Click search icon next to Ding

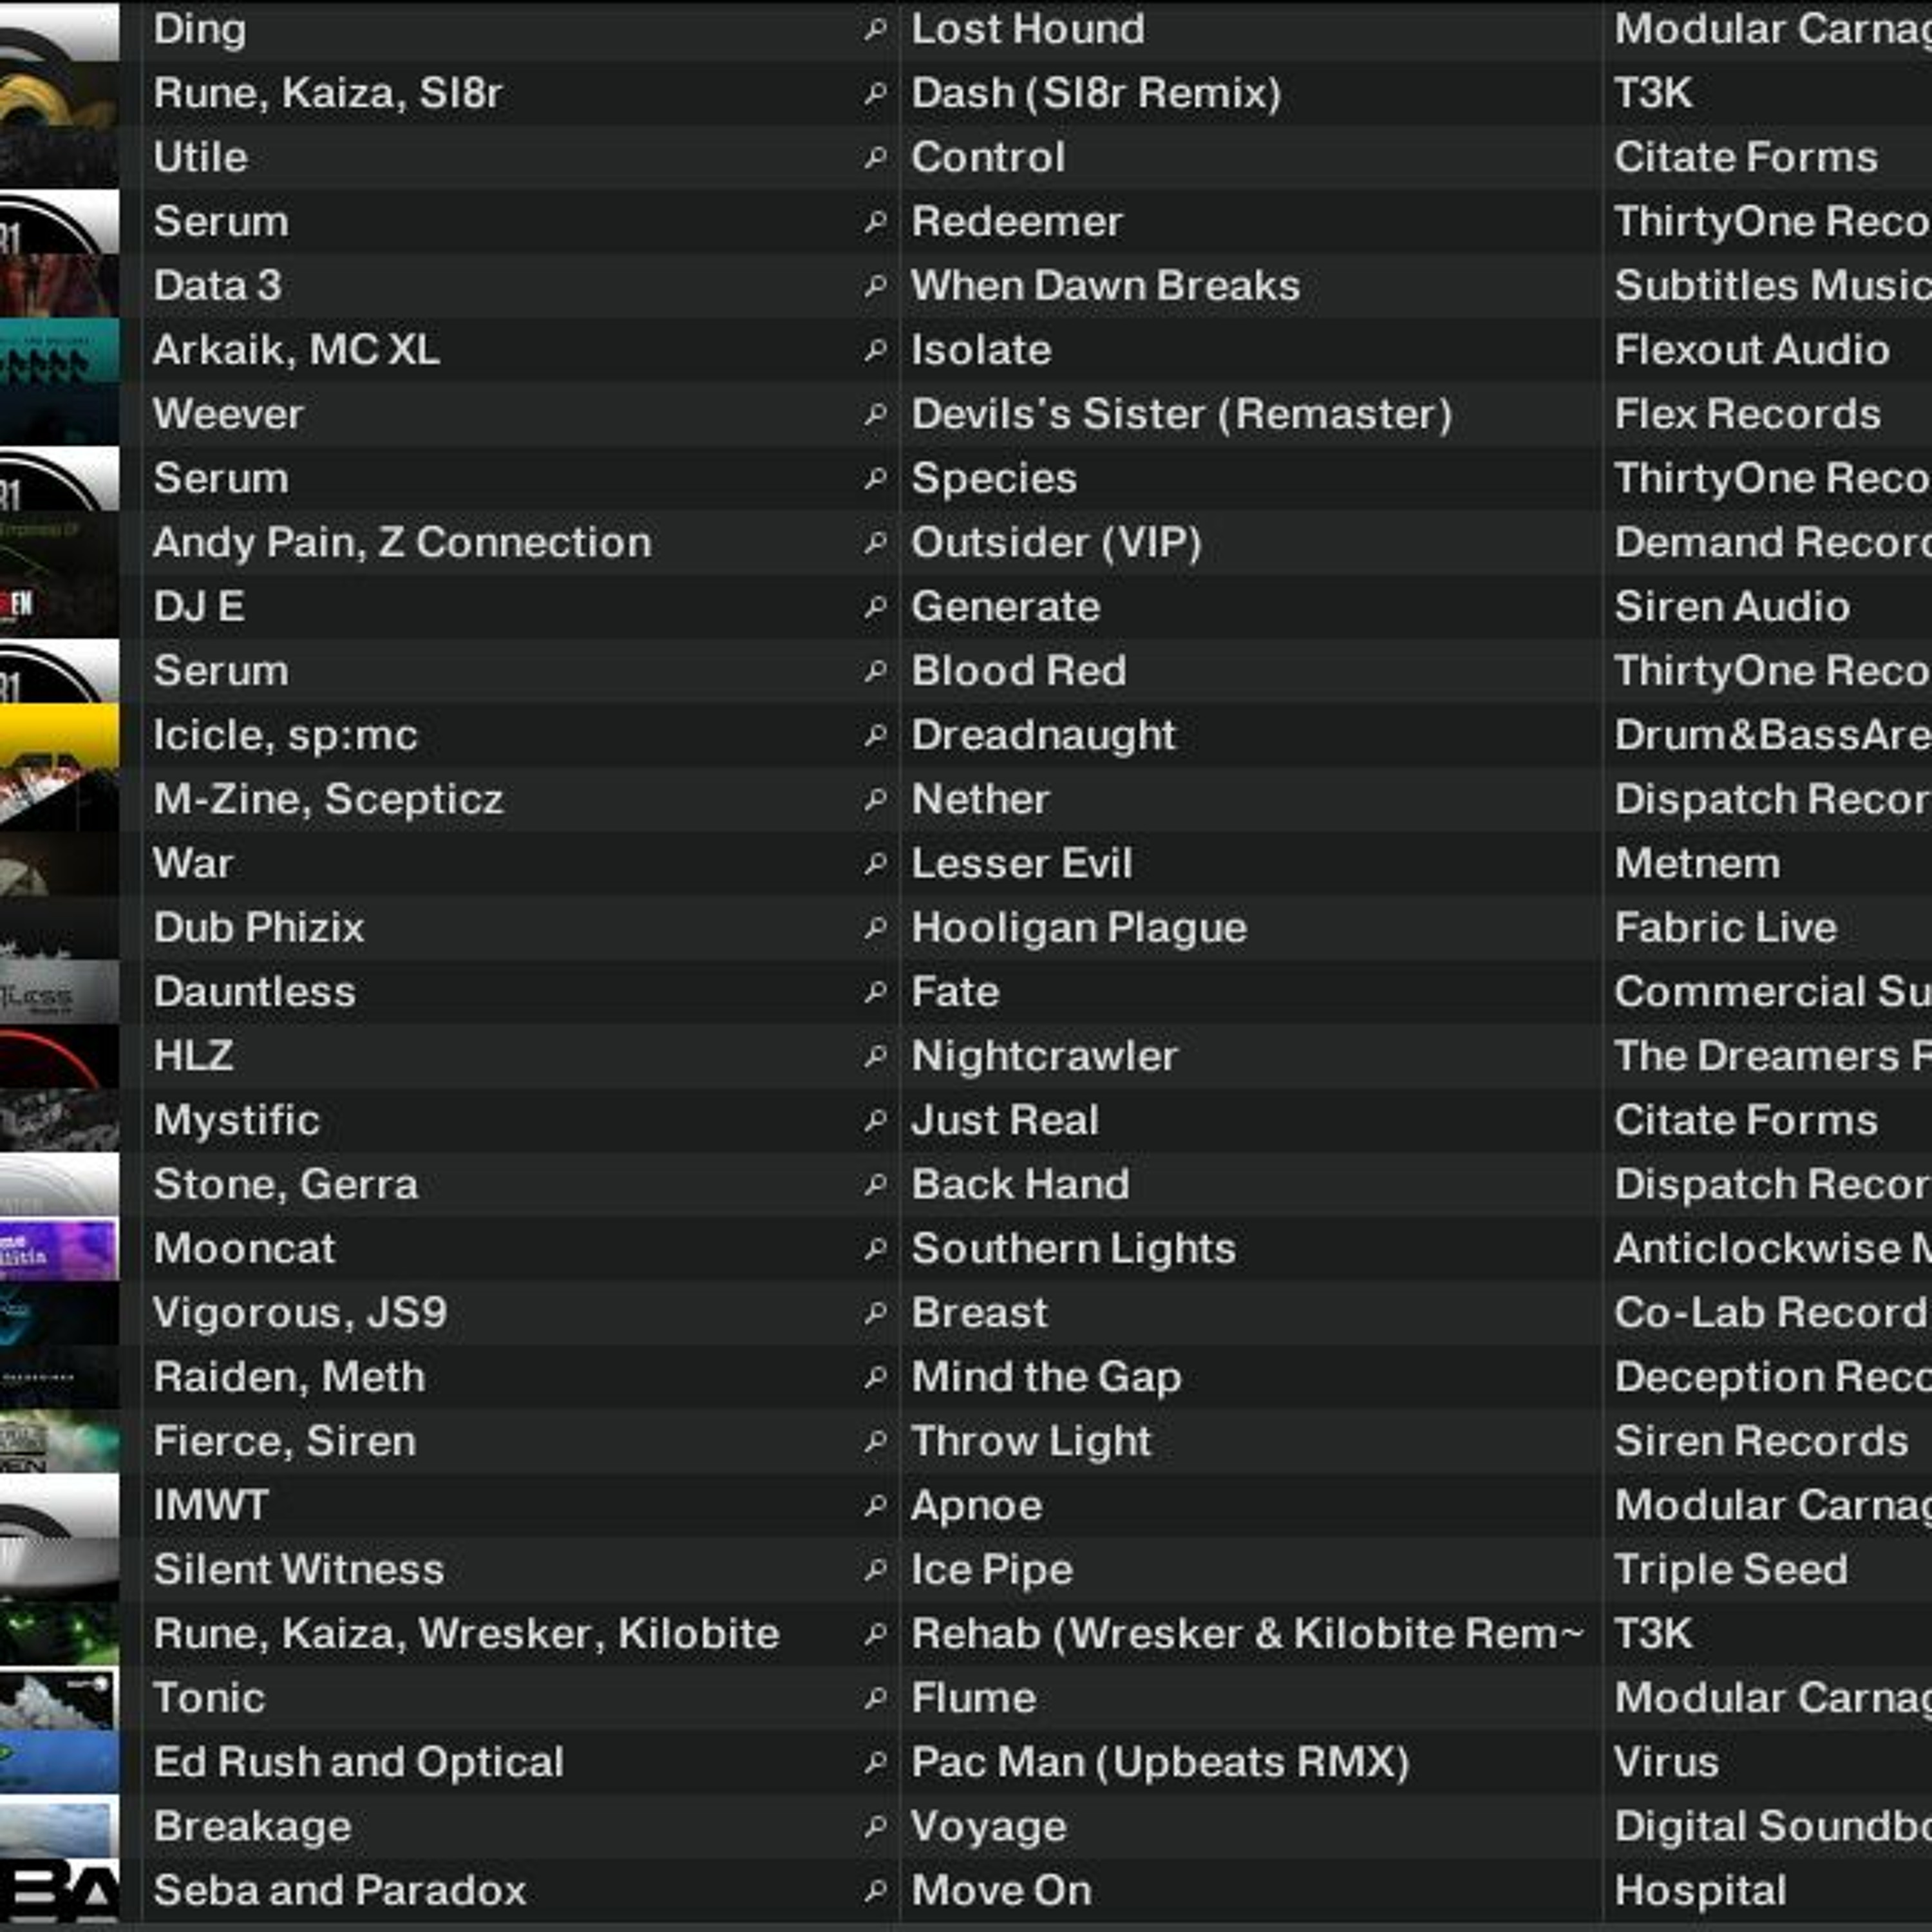point(875,30)
